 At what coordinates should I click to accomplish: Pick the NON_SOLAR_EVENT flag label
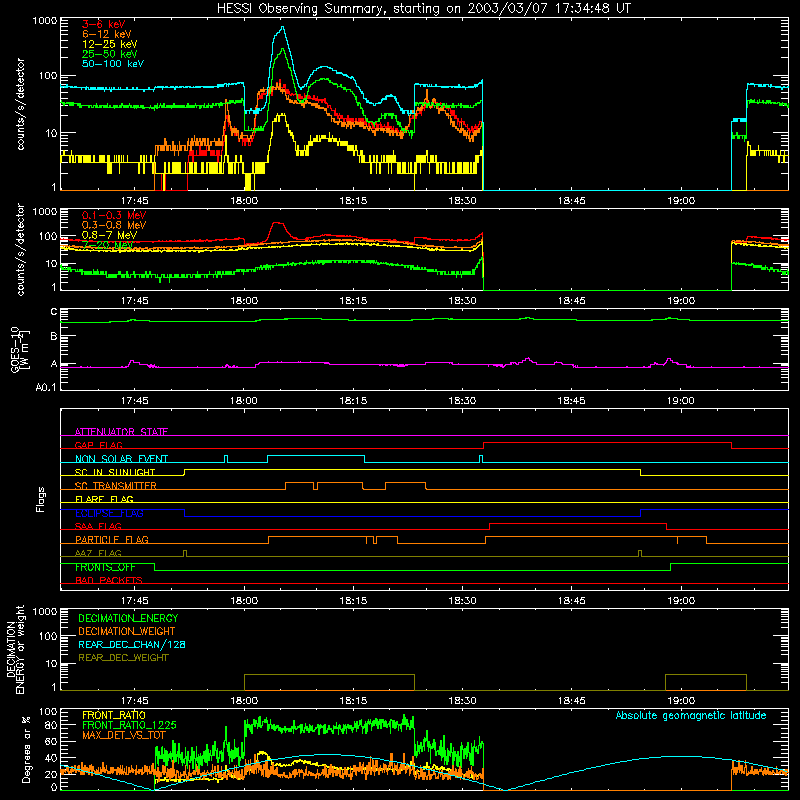[121, 459]
